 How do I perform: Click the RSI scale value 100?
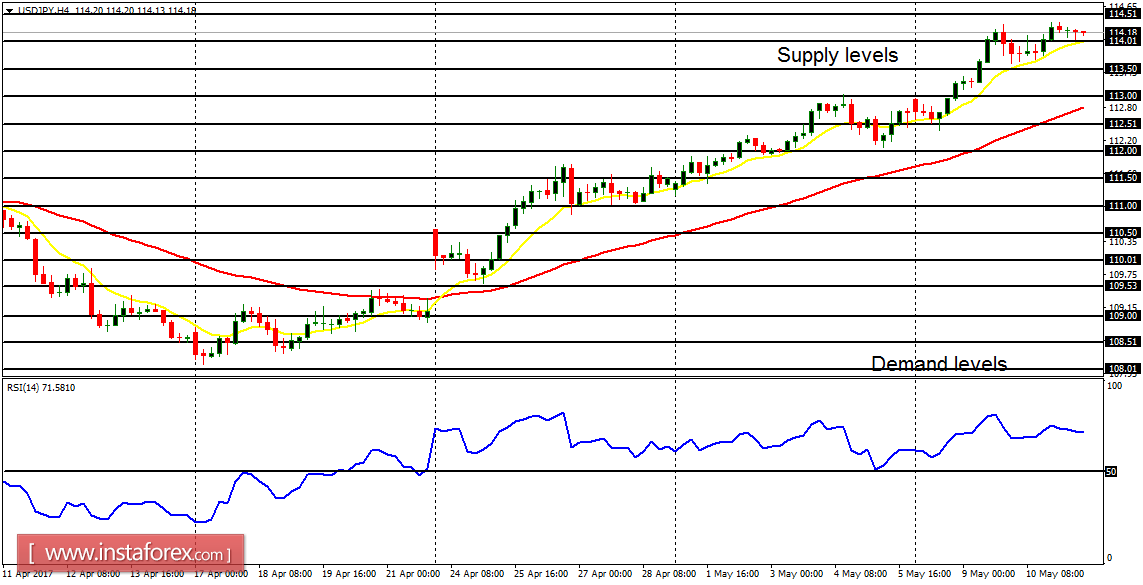coord(1115,385)
